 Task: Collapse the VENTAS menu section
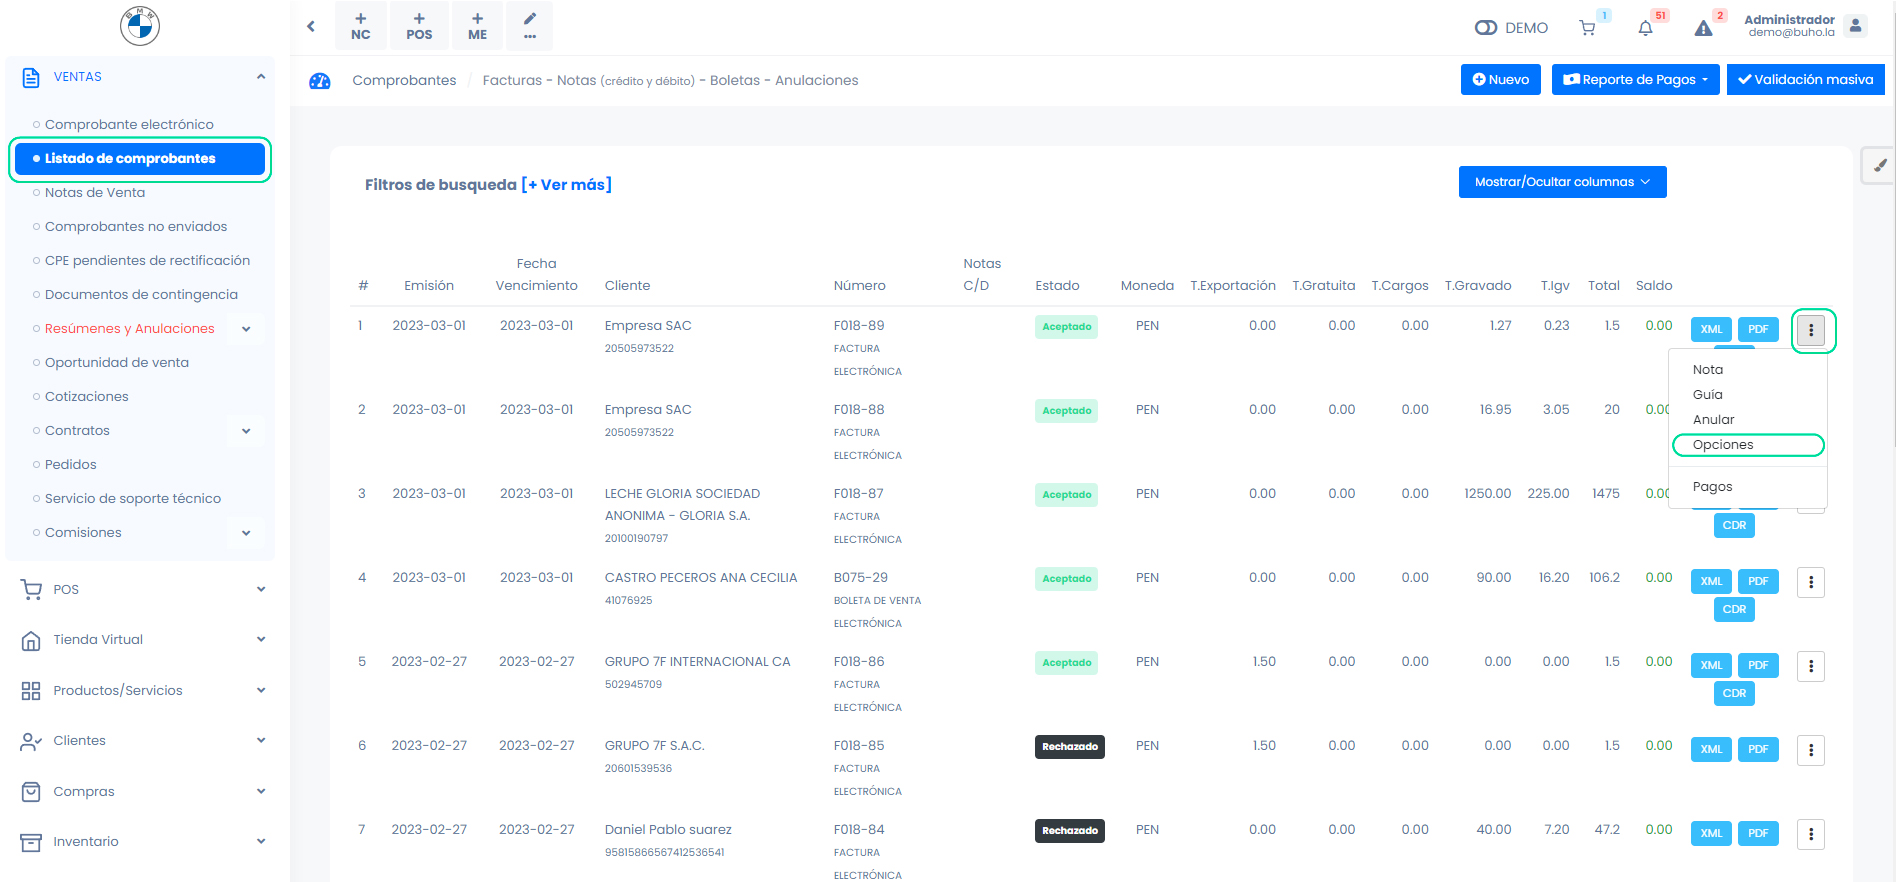click(261, 77)
